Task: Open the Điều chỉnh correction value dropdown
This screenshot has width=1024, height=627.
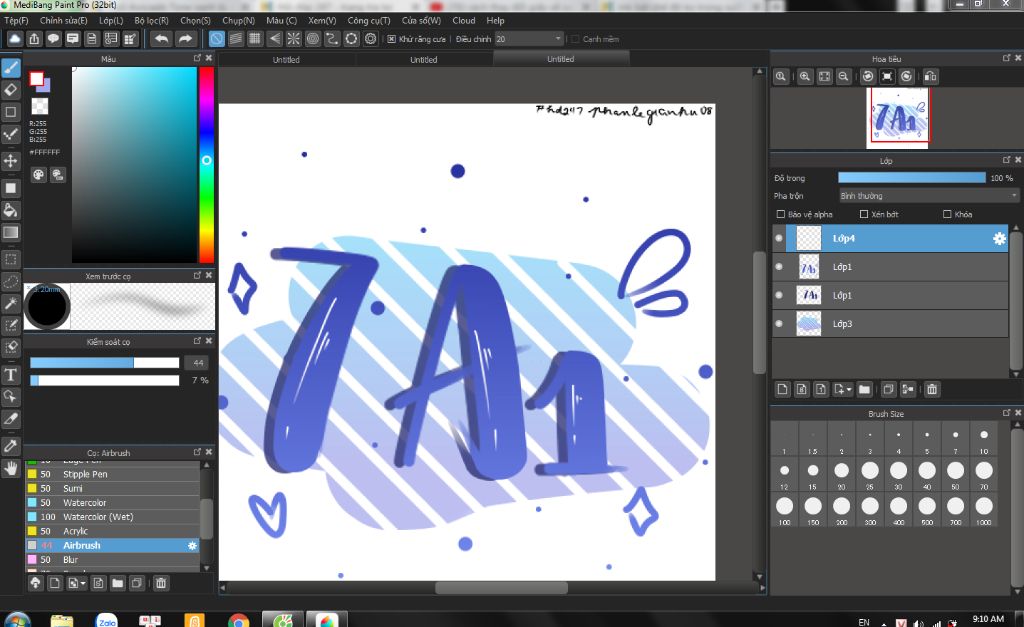Action: tap(528, 39)
